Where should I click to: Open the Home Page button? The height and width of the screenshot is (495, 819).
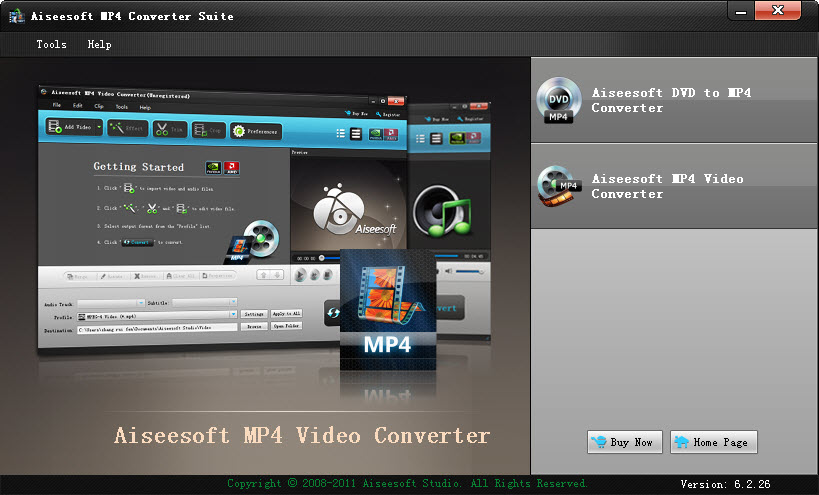(x=713, y=442)
